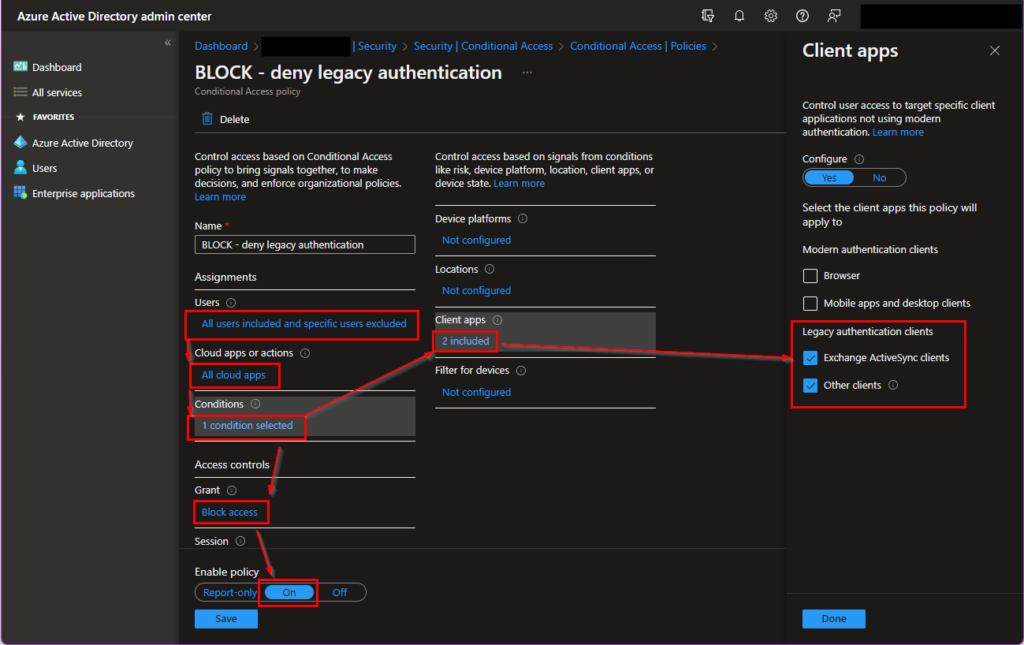Set Enable policy to Report-only

pyautogui.click(x=230, y=592)
